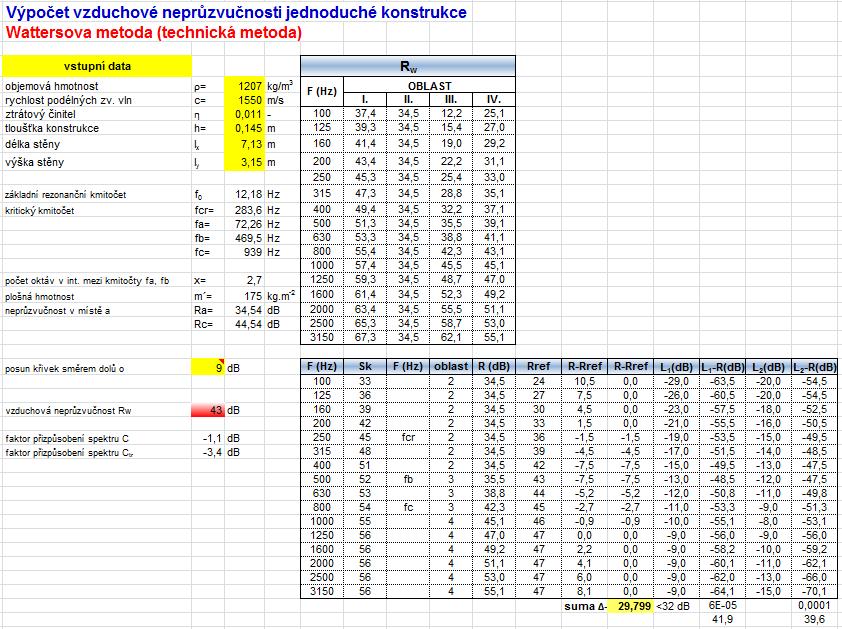Select the surface mass value 175
Screen dimensions: 842x629
point(253,296)
